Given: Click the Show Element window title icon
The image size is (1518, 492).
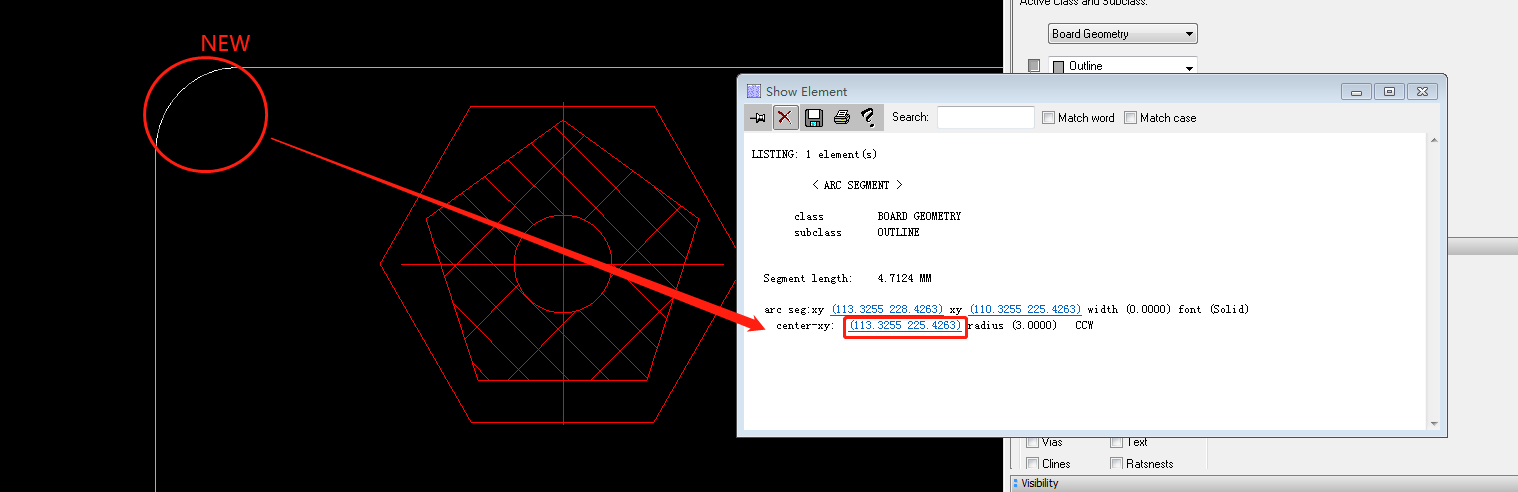Looking at the screenshot, I should tap(754, 91).
